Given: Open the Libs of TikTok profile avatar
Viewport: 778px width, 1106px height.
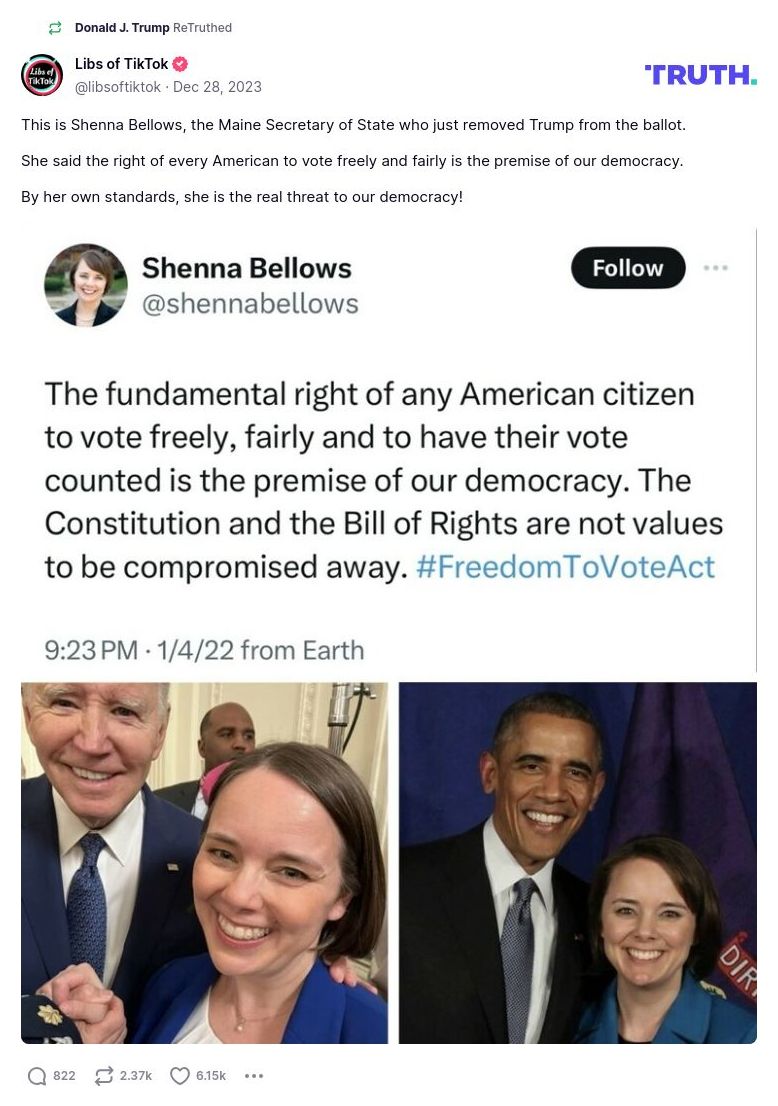Looking at the screenshot, I should tap(42, 75).
